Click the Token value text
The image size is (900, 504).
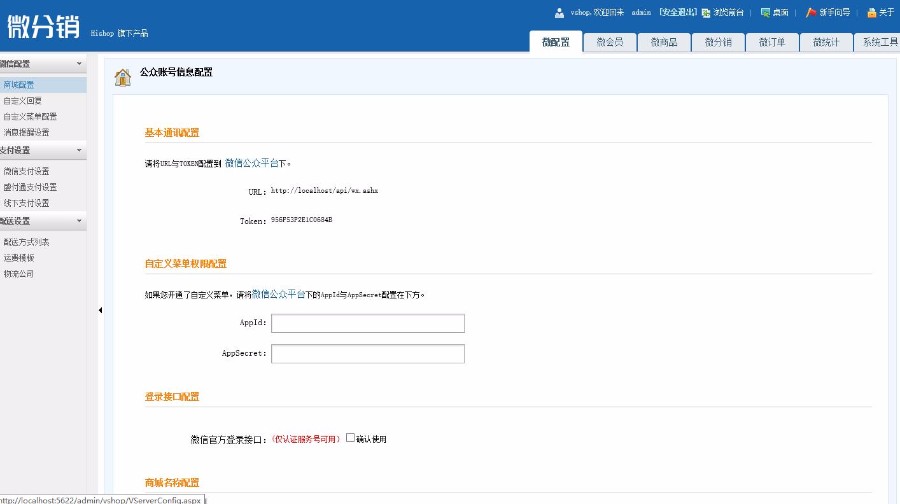point(301,220)
